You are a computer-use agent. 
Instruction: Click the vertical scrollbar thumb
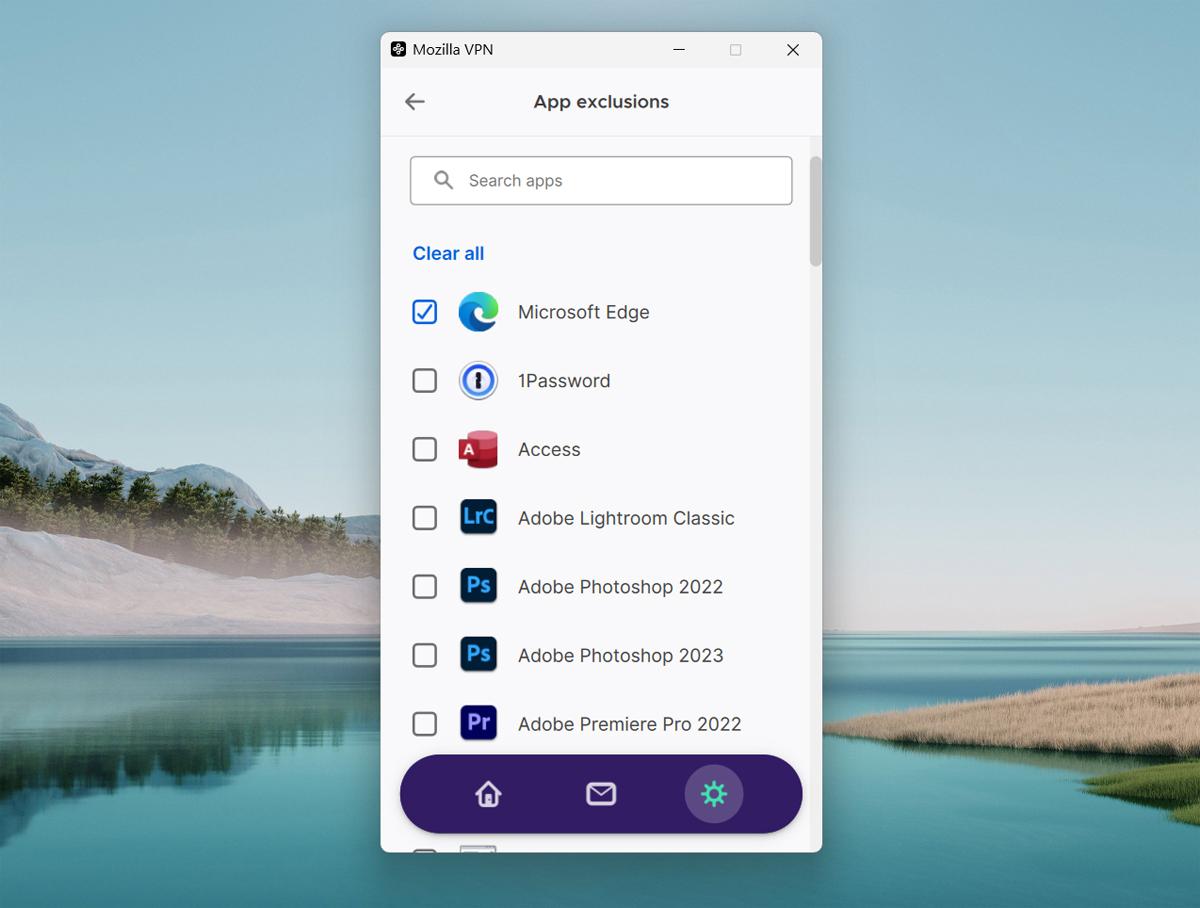click(x=815, y=211)
